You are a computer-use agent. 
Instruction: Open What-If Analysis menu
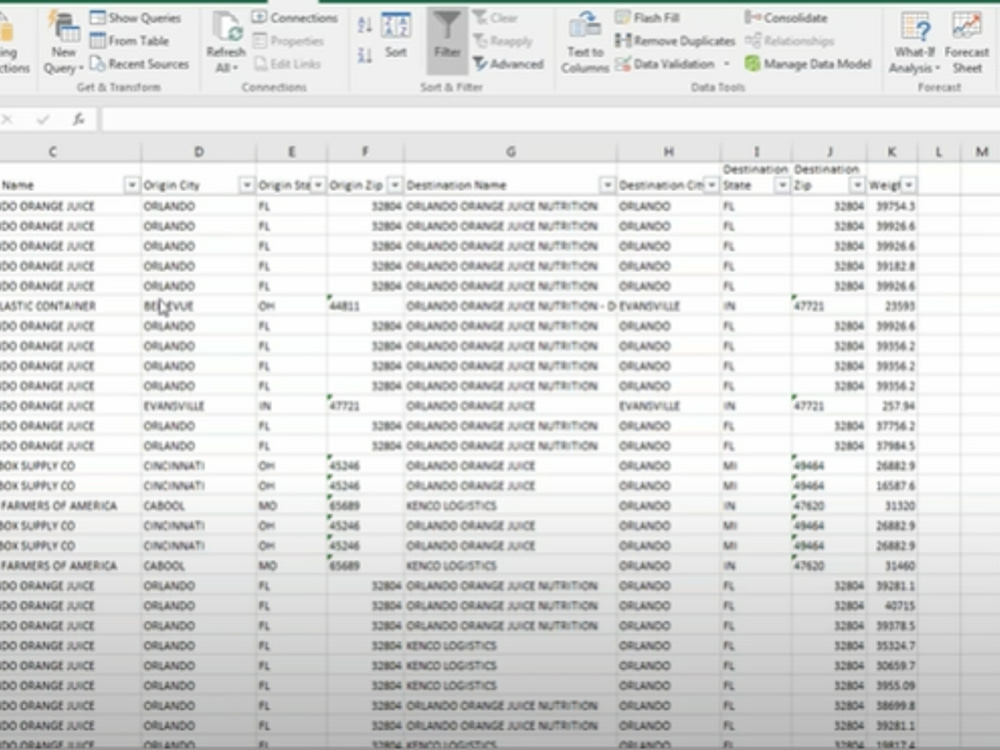point(915,43)
